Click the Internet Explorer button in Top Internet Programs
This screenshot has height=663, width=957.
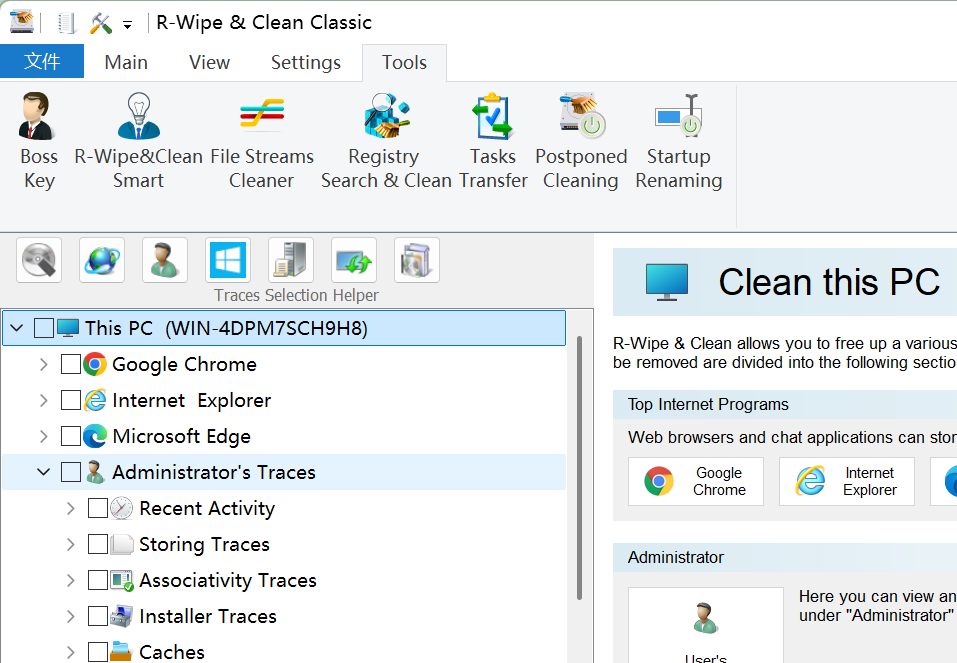[846, 481]
